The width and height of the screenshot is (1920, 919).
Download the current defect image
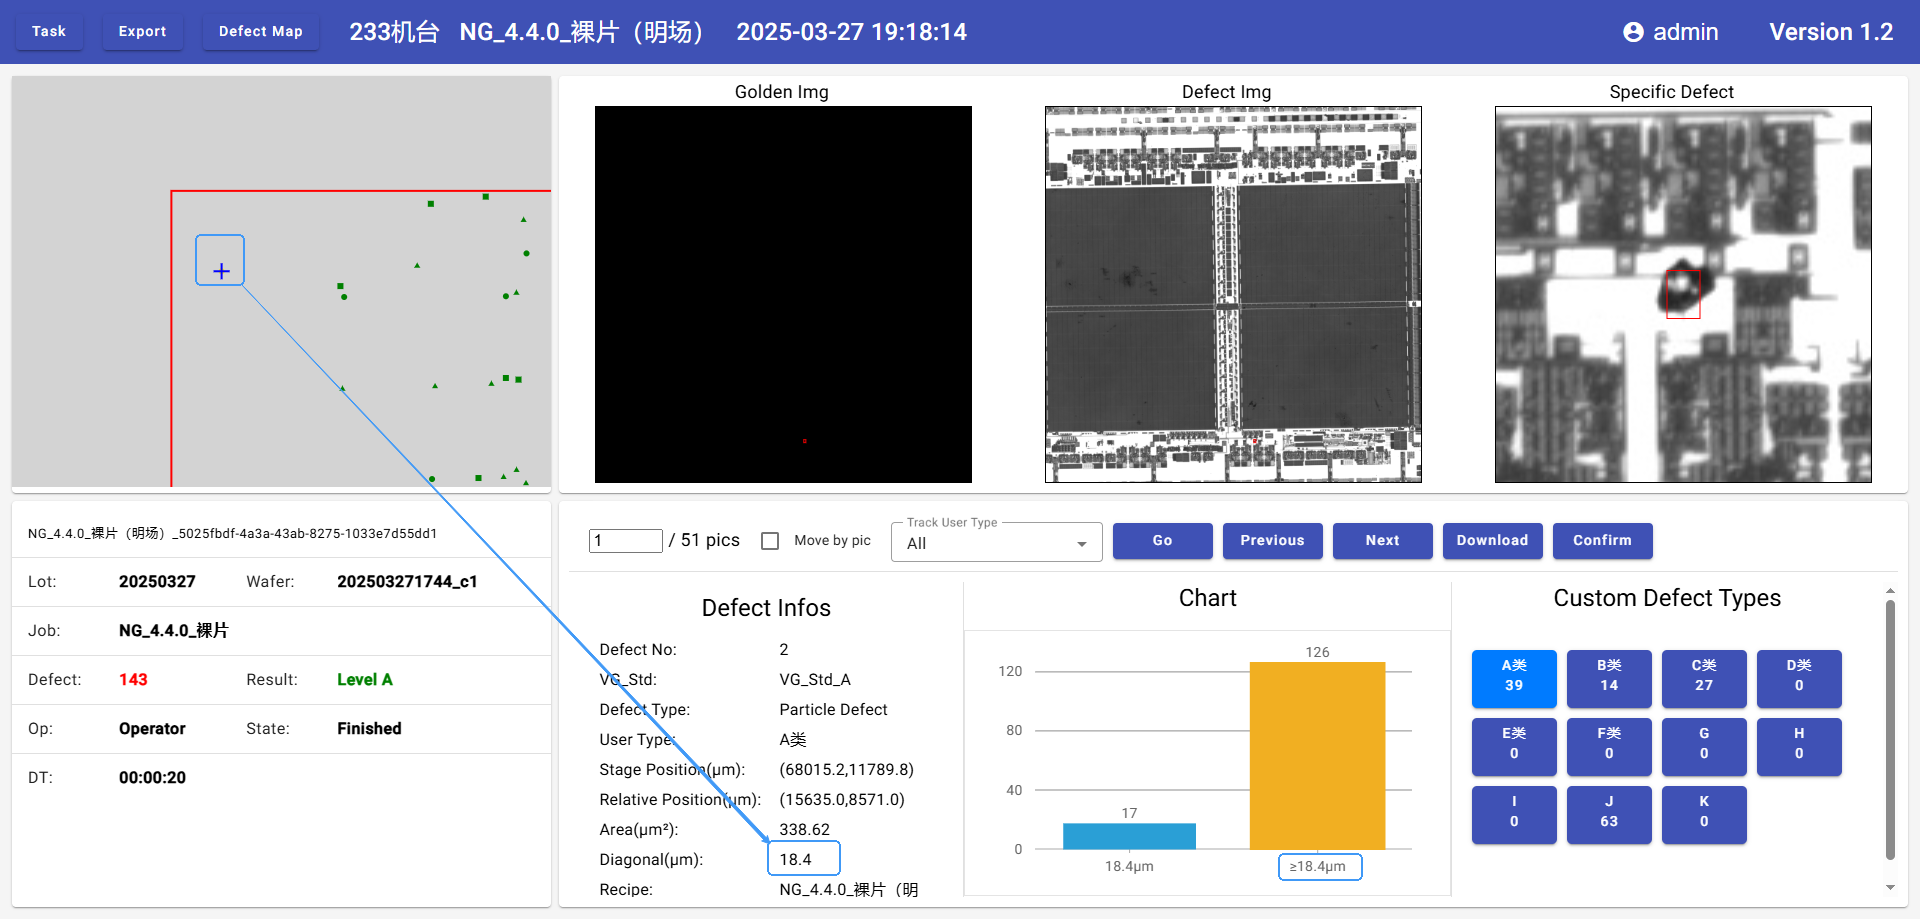click(1492, 541)
